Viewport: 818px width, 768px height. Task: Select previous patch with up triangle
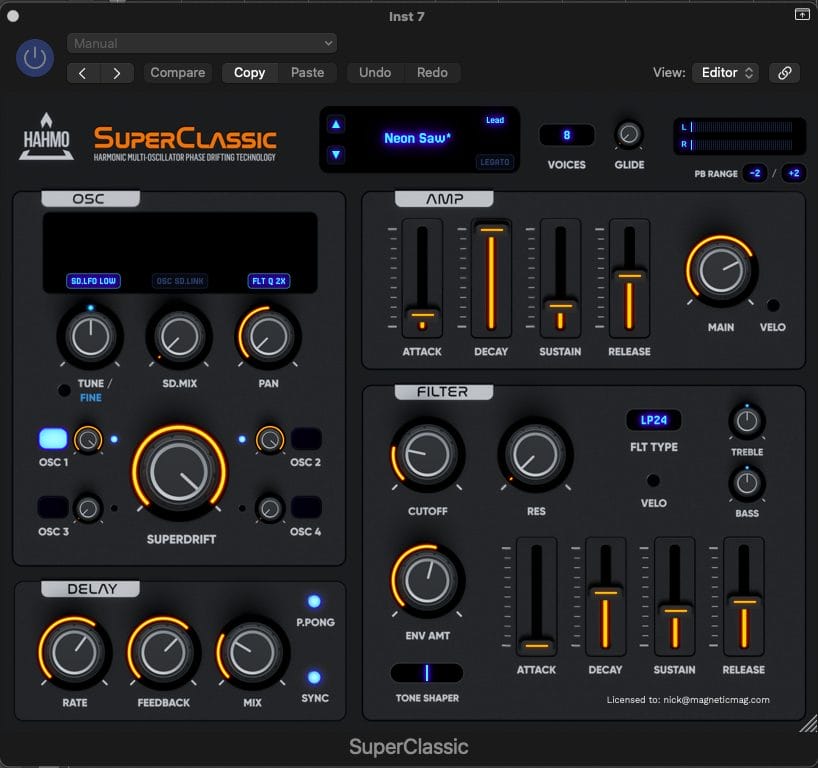click(336, 124)
